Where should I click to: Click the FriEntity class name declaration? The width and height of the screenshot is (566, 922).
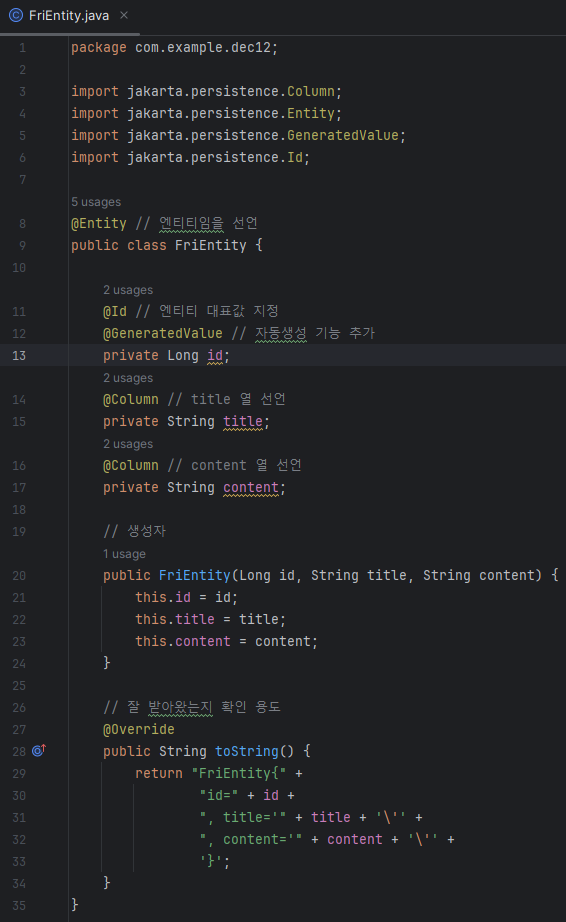click(x=210, y=245)
